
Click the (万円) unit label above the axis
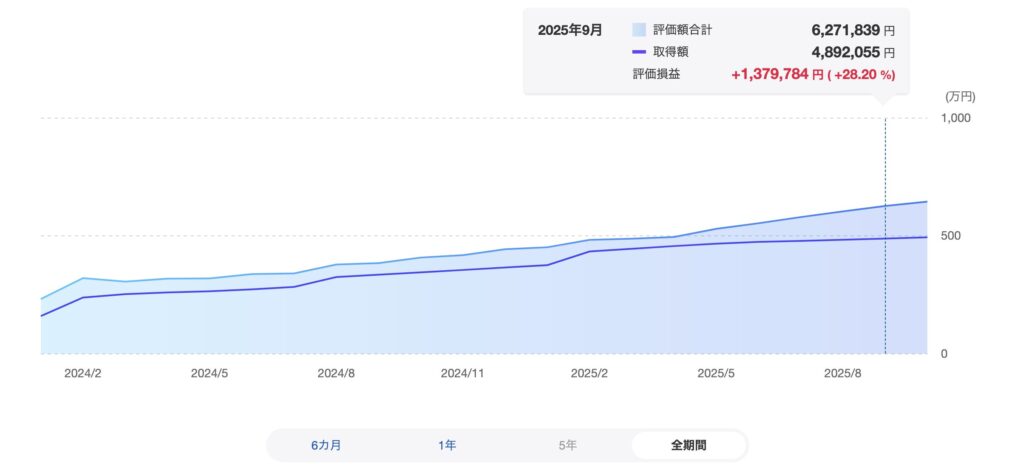[x=959, y=97]
